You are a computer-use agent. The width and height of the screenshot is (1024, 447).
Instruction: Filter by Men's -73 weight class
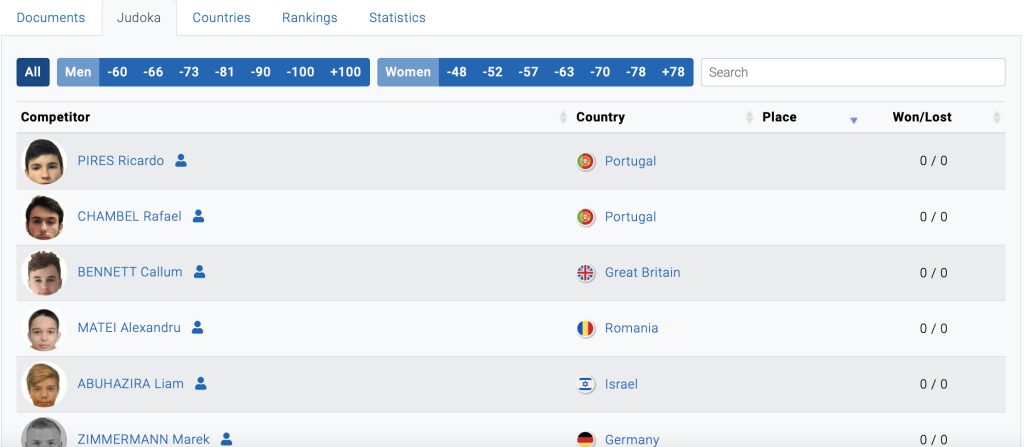click(189, 72)
